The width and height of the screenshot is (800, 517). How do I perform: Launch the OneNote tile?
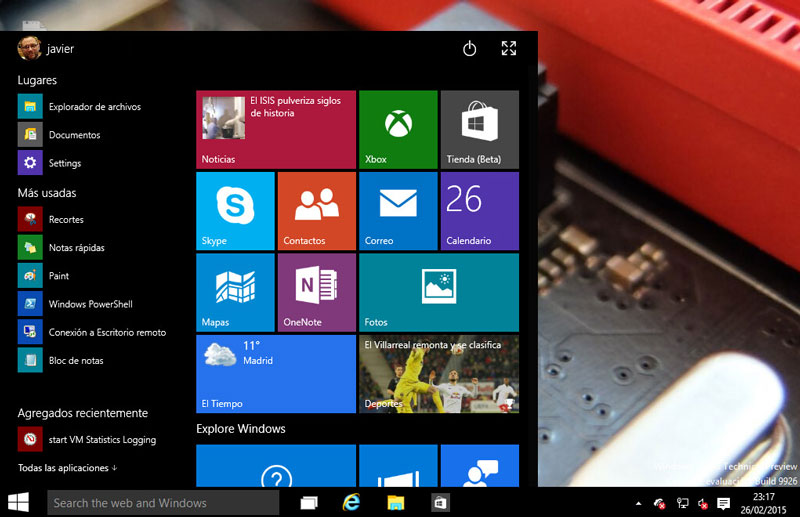(317, 292)
